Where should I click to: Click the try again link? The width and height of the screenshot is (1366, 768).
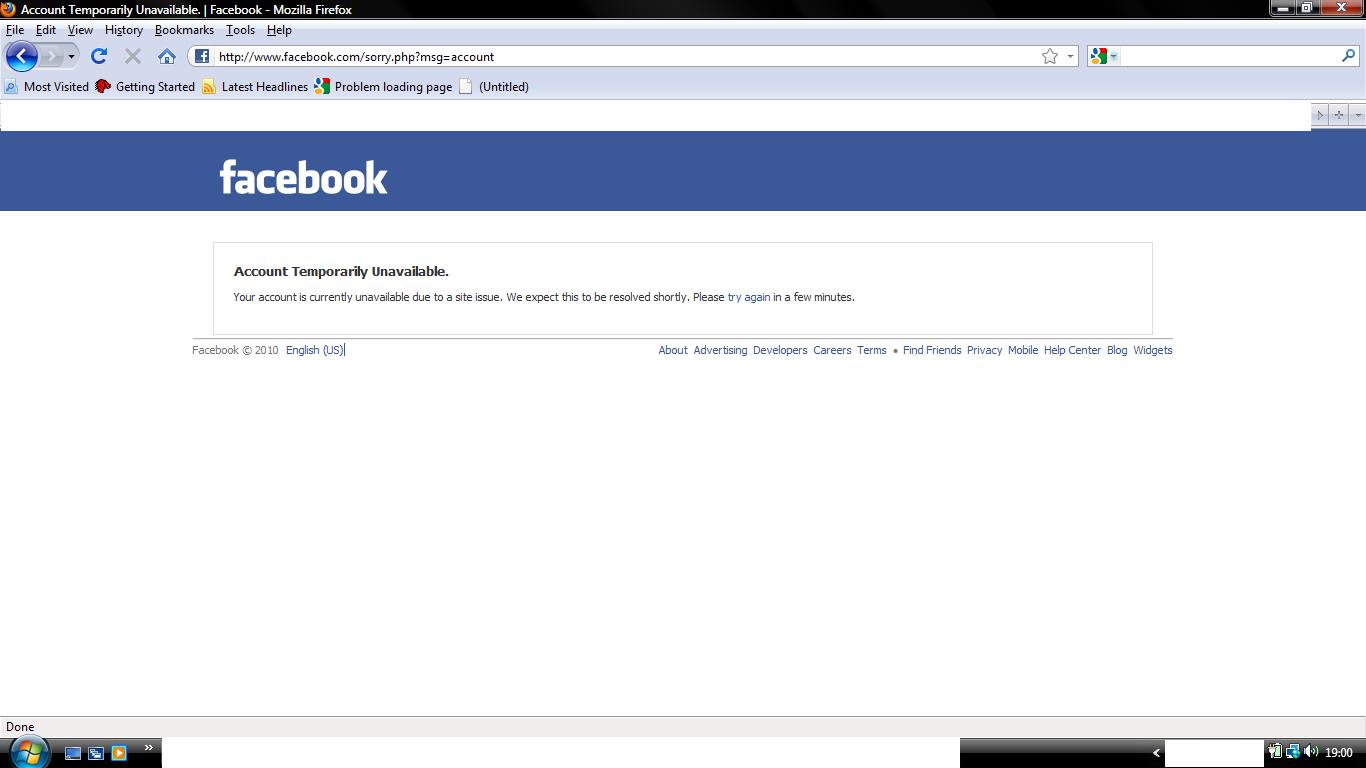pyautogui.click(x=749, y=297)
